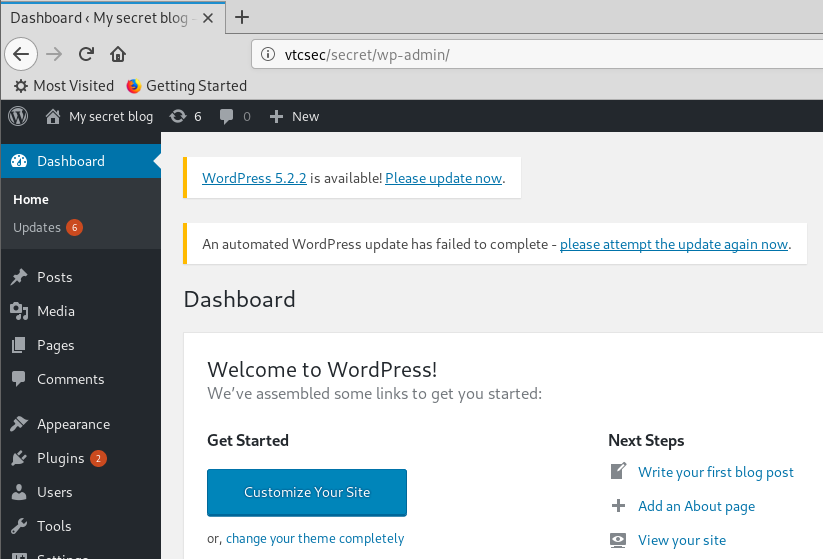The width and height of the screenshot is (823, 559).
Task: Click the Please update now link
Action: (443, 178)
